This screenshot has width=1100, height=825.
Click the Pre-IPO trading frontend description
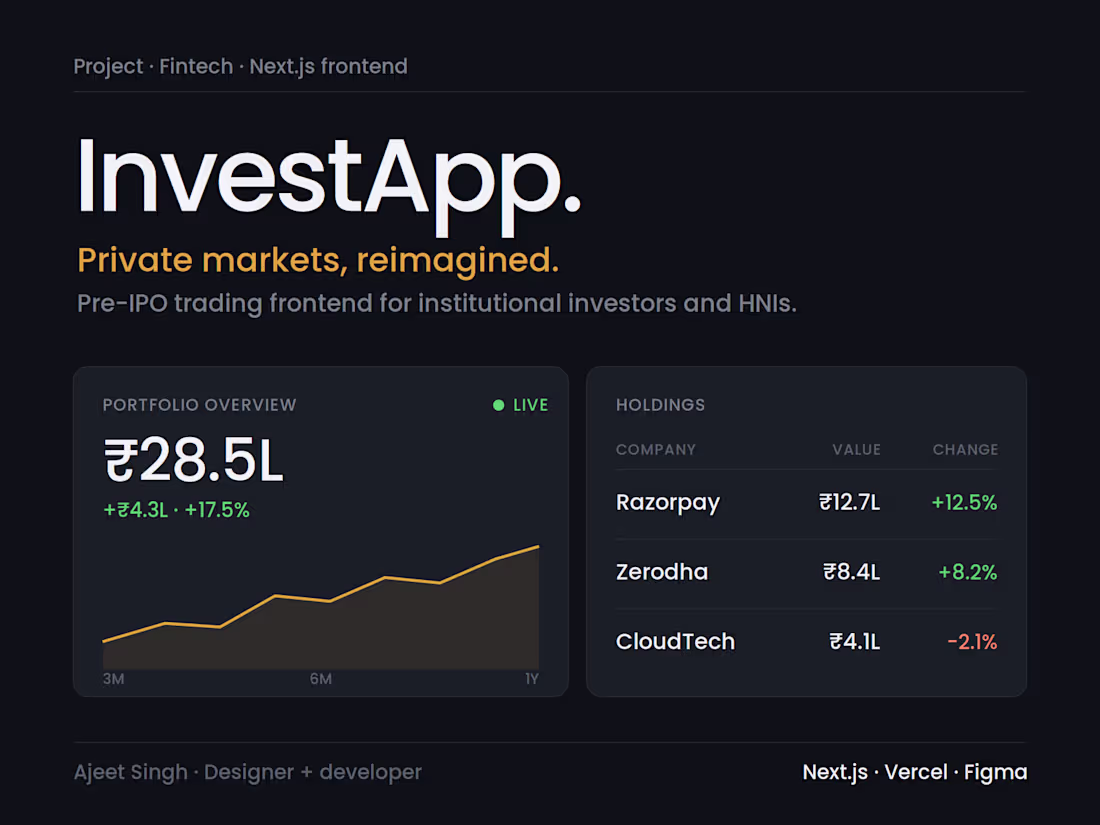436,304
